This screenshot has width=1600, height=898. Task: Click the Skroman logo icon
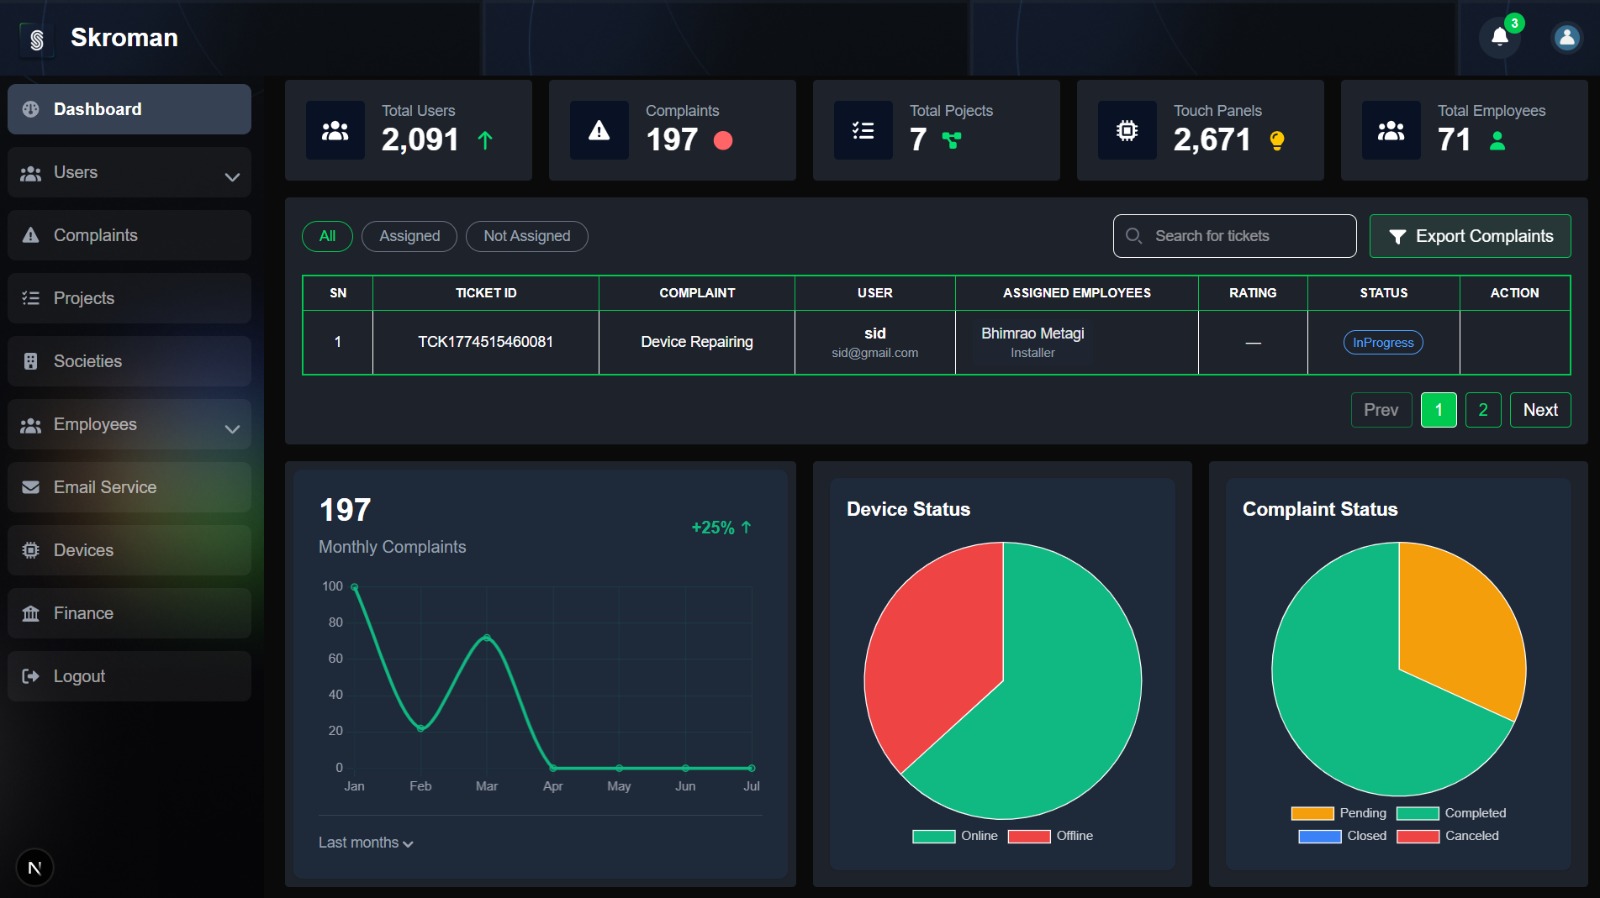[x=36, y=39]
